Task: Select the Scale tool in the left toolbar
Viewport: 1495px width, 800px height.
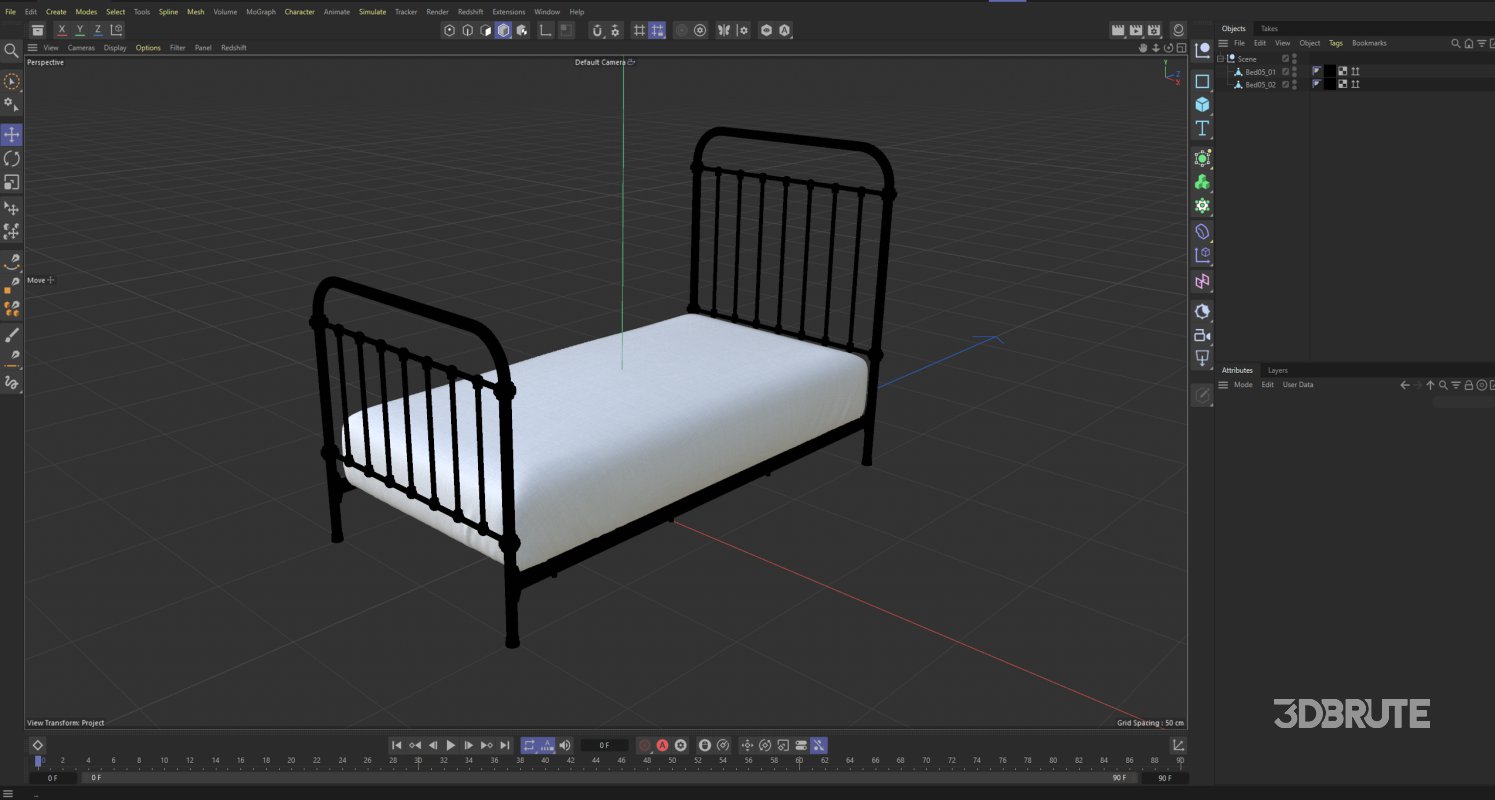Action: pos(11,181)
